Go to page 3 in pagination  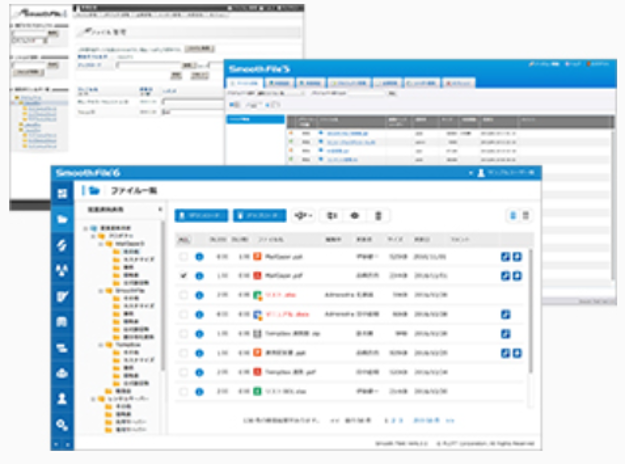click(x=401, y=421)
